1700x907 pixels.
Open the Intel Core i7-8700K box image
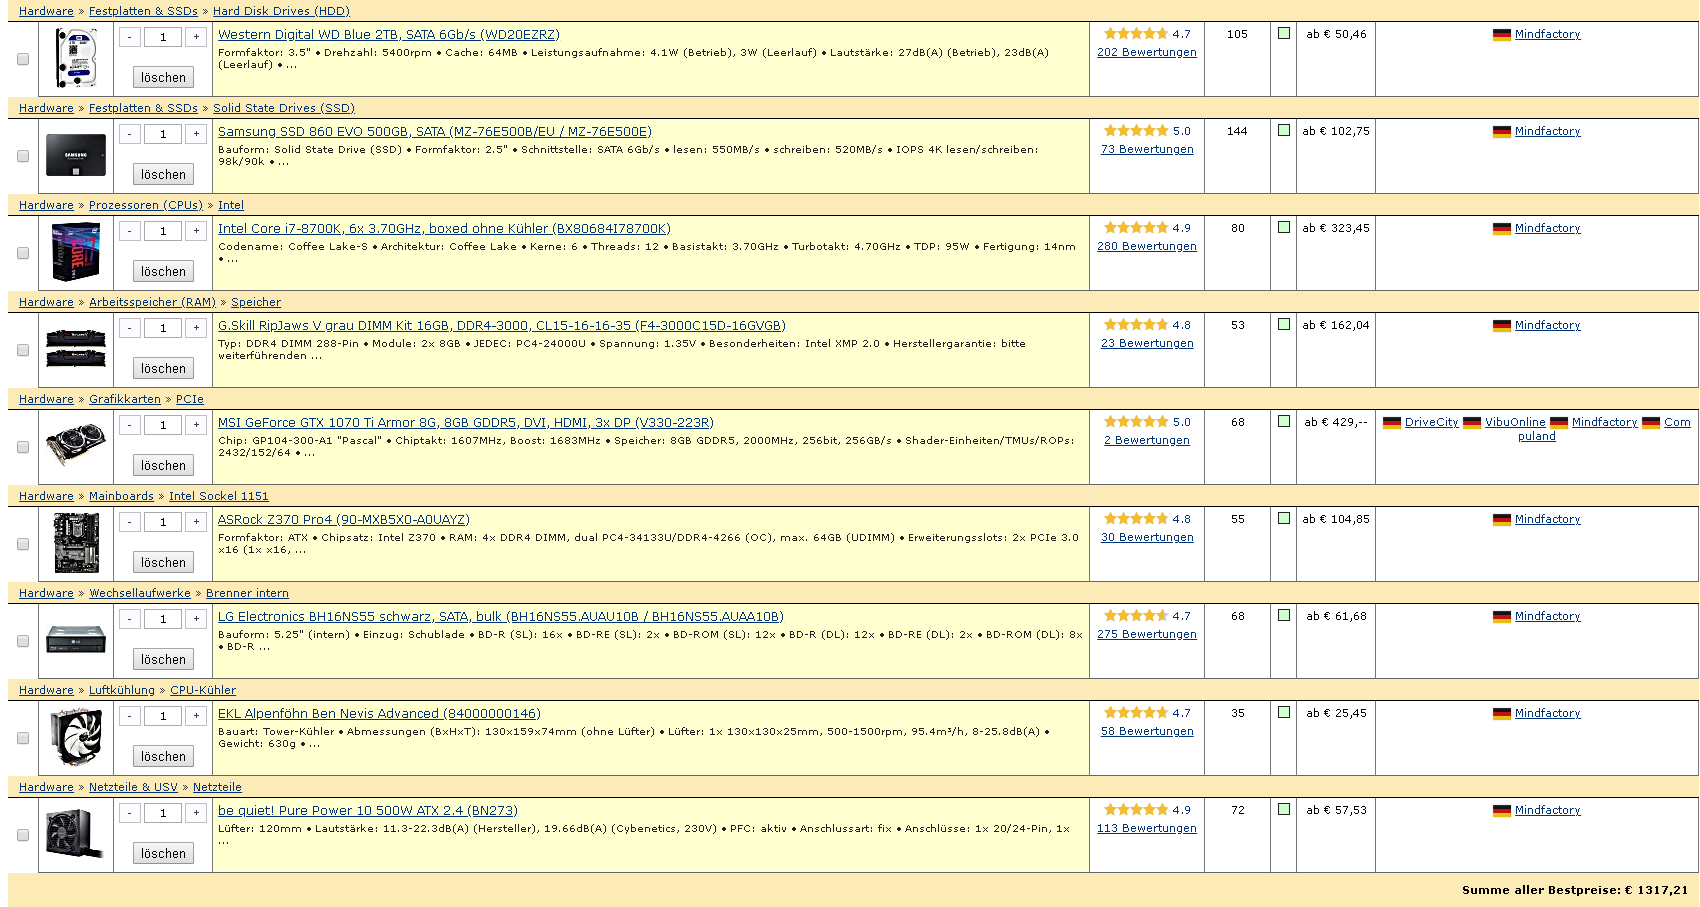[76, 252]
